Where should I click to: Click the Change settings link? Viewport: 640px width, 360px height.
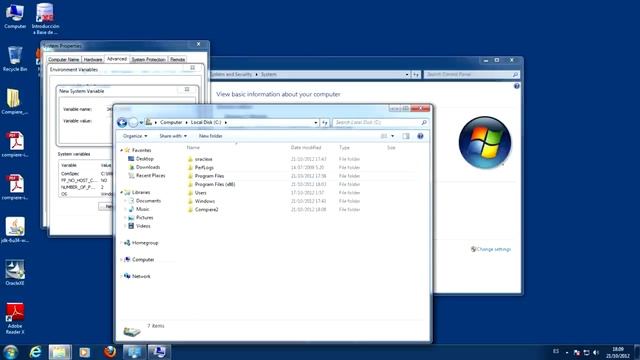(x=493, y=249)
